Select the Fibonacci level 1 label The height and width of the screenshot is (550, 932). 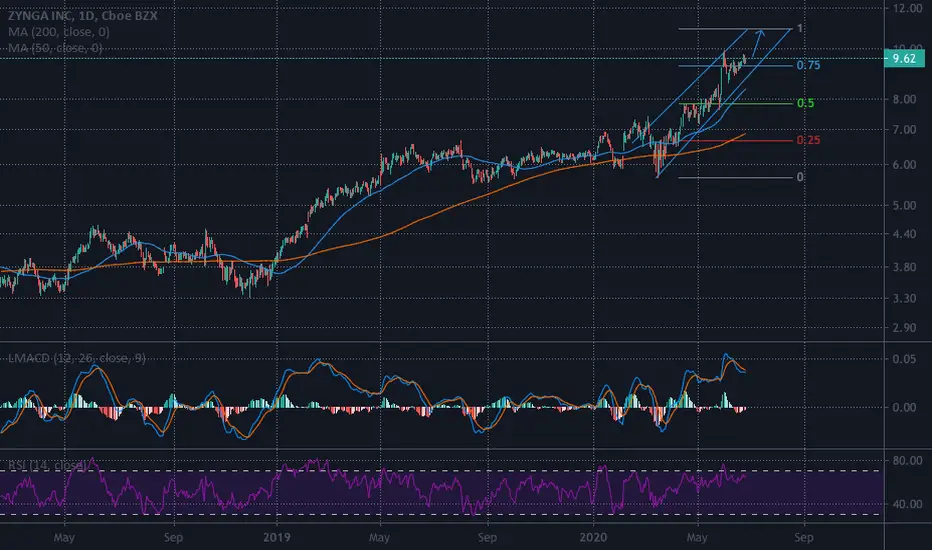pos(800,29)
